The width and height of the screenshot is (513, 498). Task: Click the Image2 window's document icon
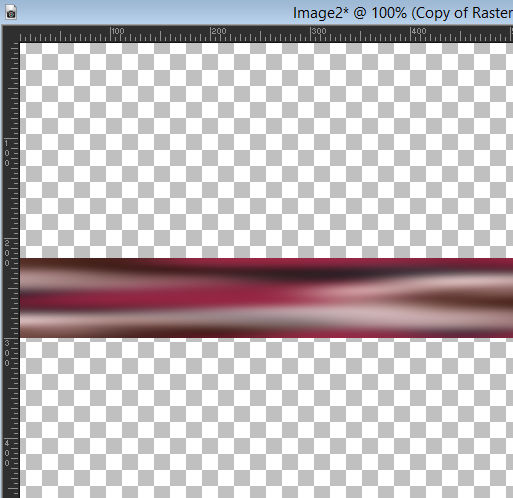[11, 12]
